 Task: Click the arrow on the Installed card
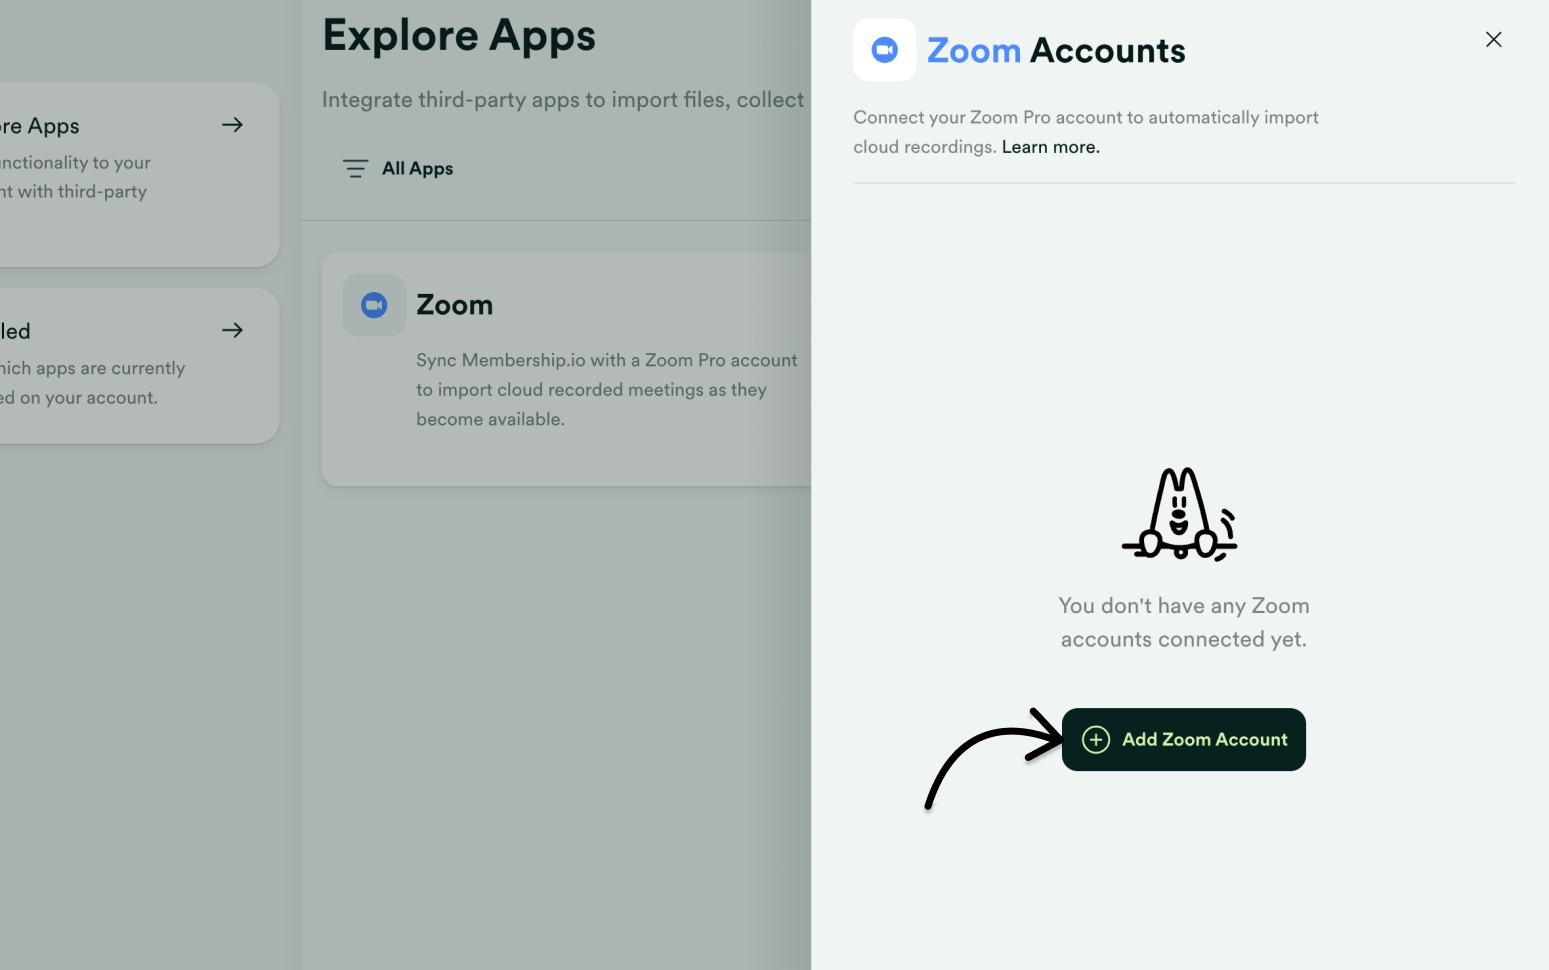[232, 330]
